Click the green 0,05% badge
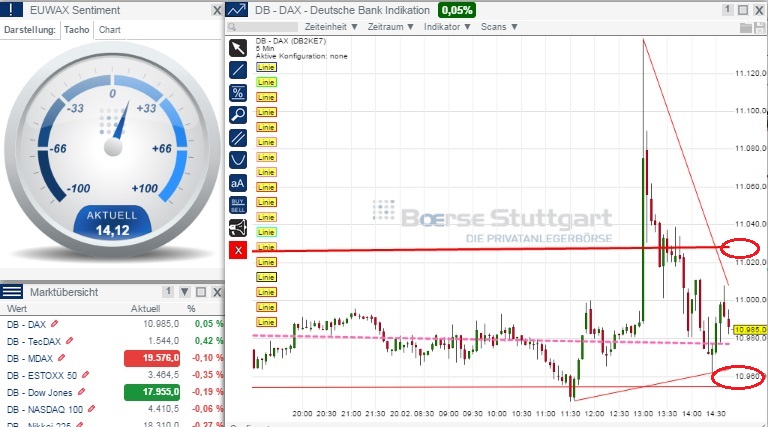The image size is (768, 427). 456,10
